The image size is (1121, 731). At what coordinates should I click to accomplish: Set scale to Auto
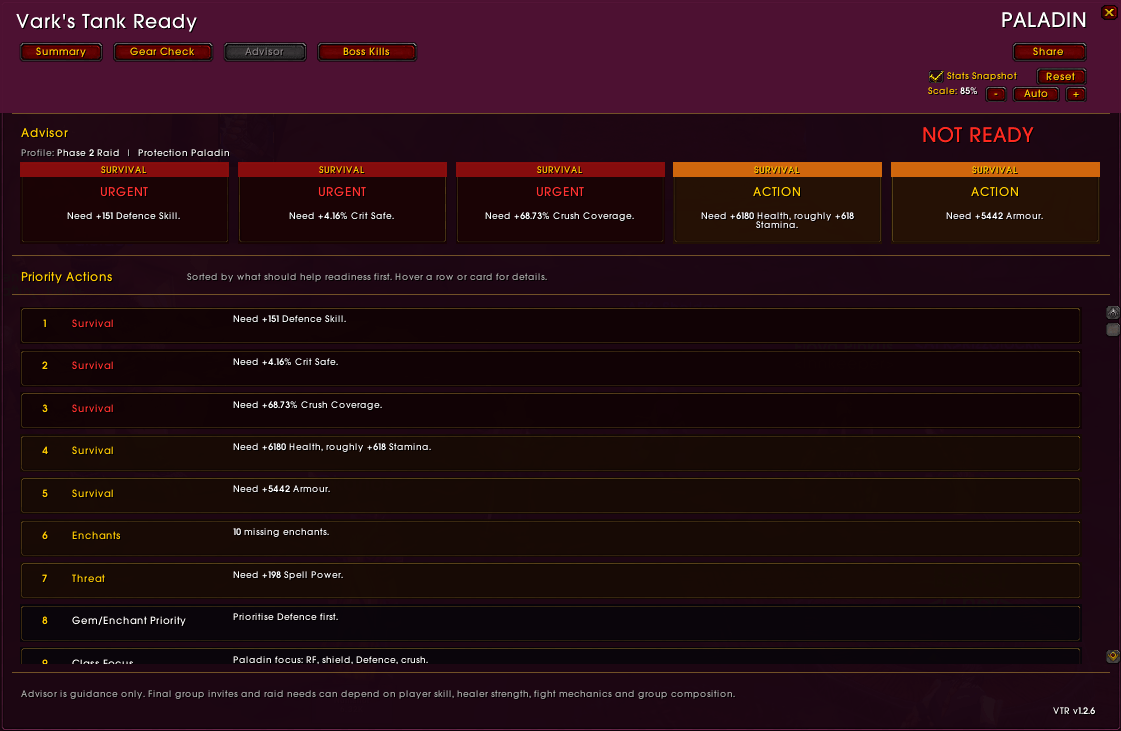click(1035, 94)
